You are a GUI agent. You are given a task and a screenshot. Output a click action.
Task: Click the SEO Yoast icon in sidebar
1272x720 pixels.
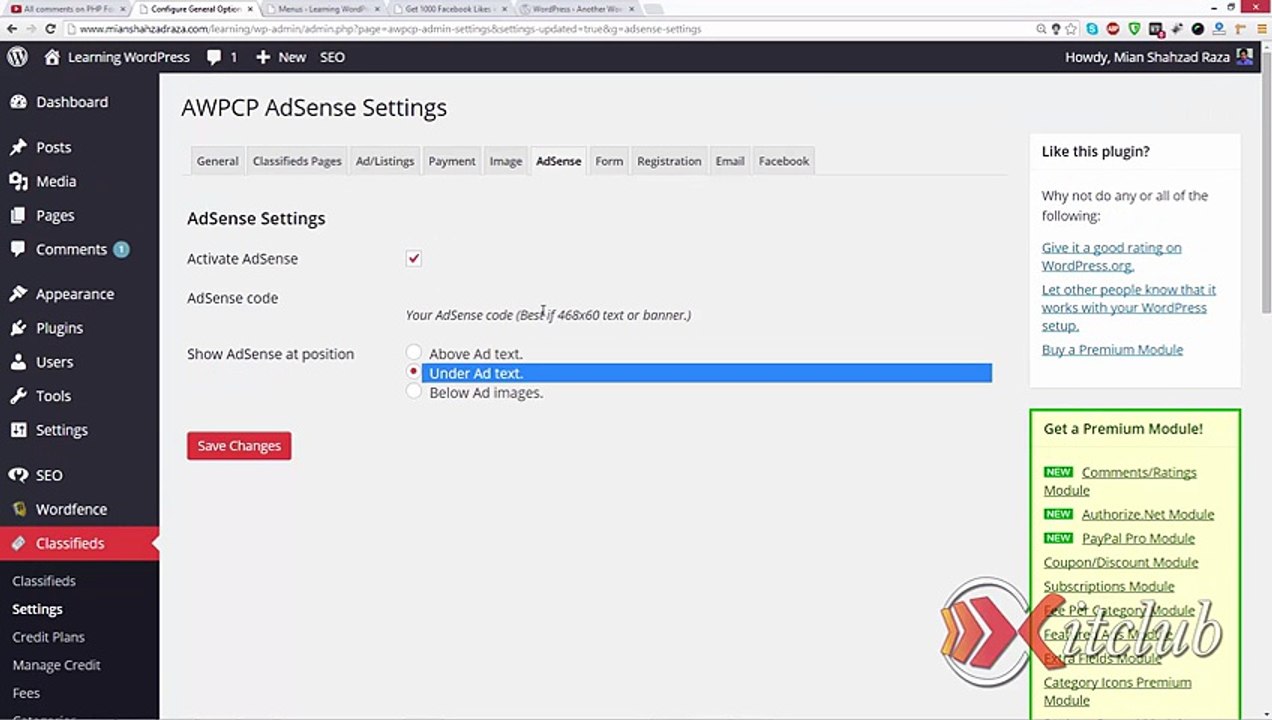point(18,475)
